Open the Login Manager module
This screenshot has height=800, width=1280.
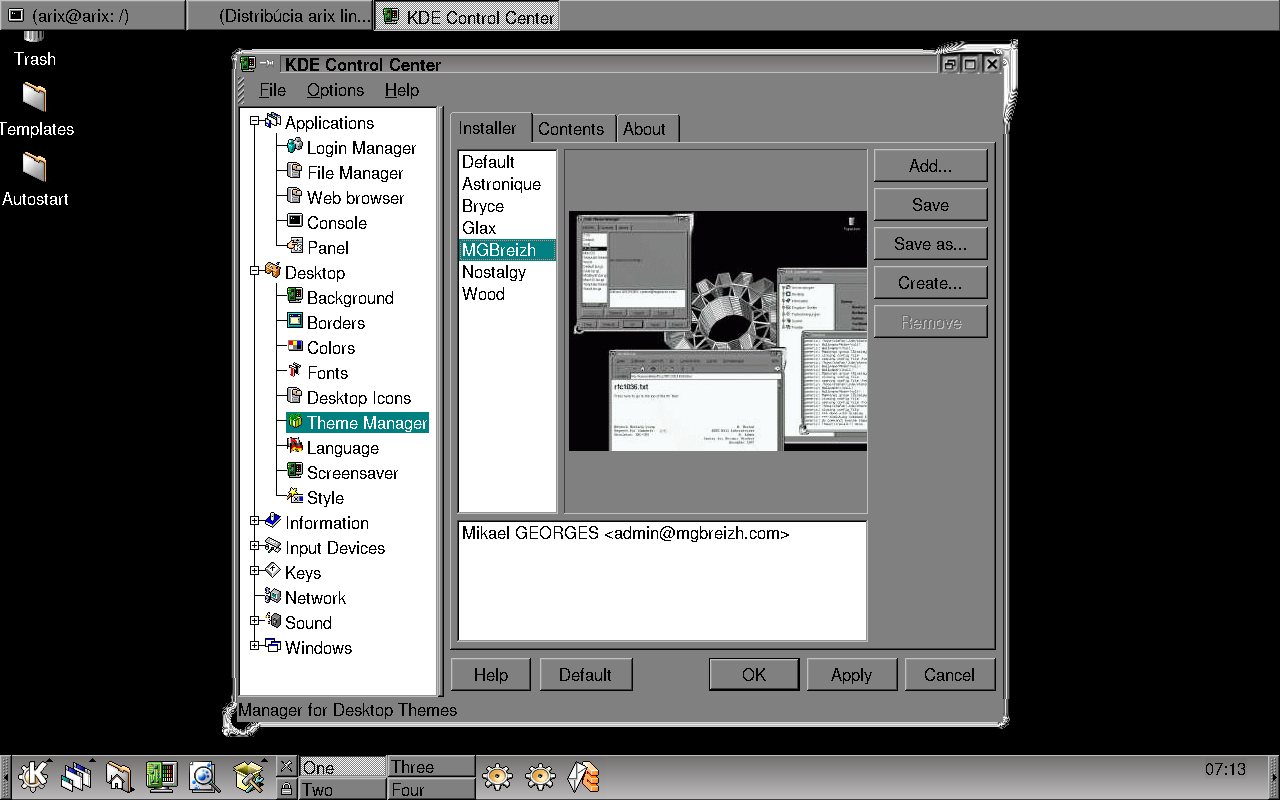pyautogui.click(x=351, y=148)
